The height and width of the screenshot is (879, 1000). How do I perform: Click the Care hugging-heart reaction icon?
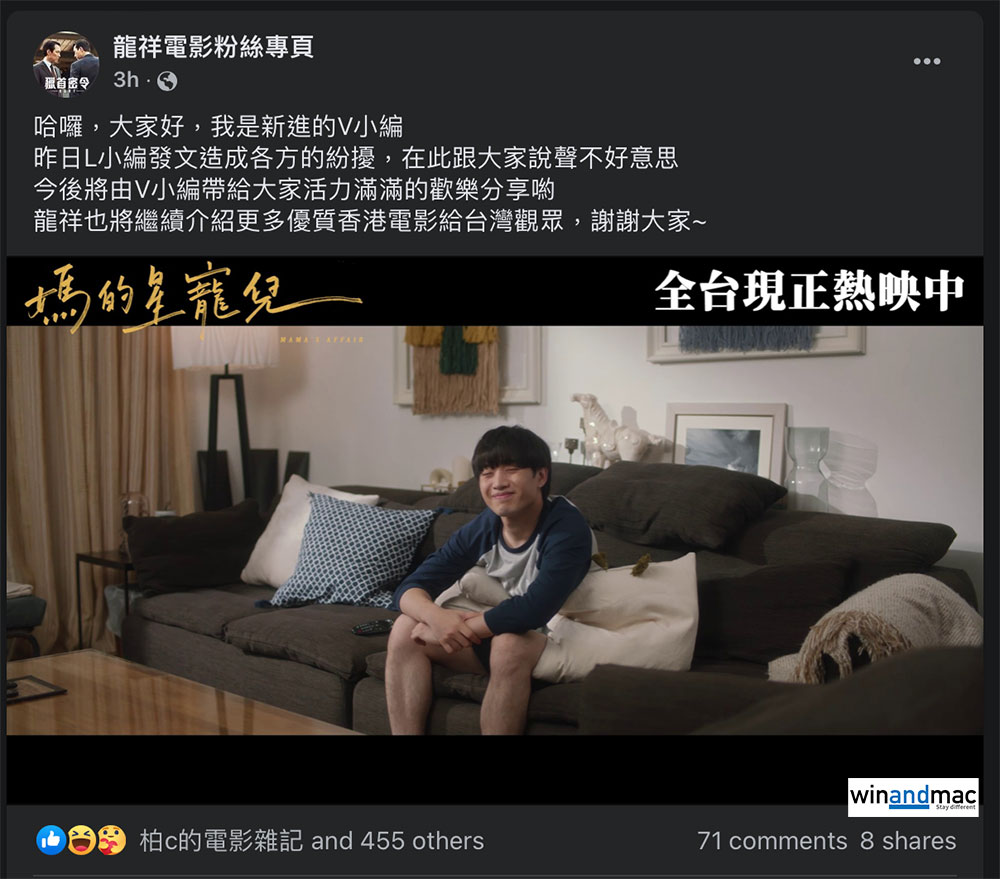111,840
